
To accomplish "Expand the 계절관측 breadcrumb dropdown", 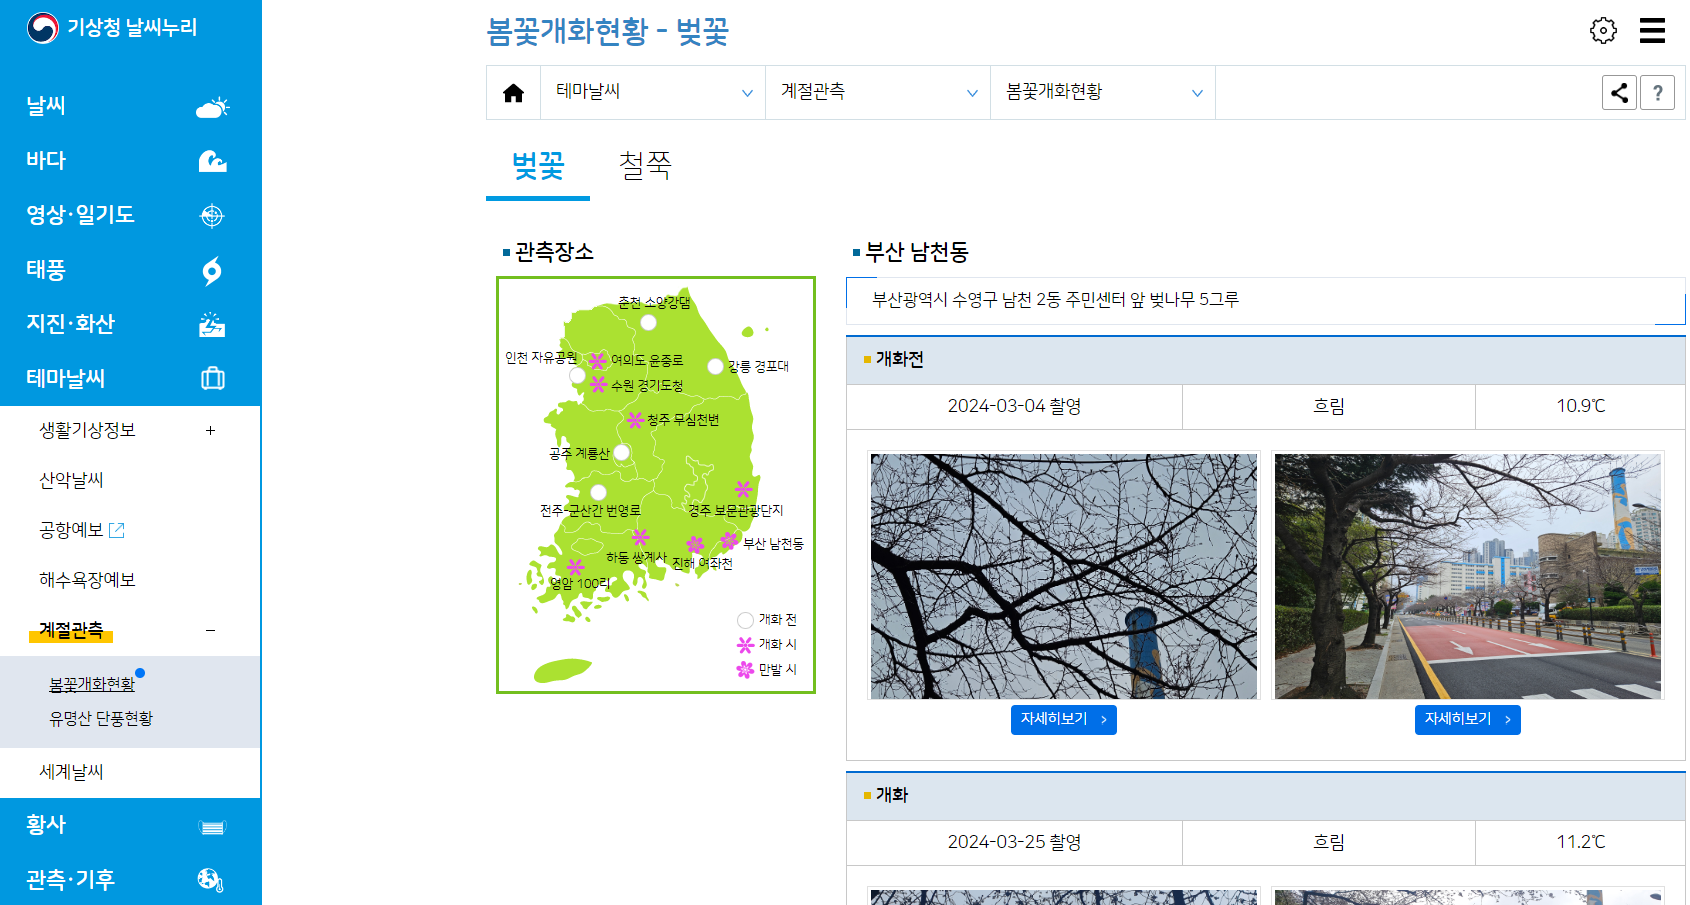I will 878,93.
